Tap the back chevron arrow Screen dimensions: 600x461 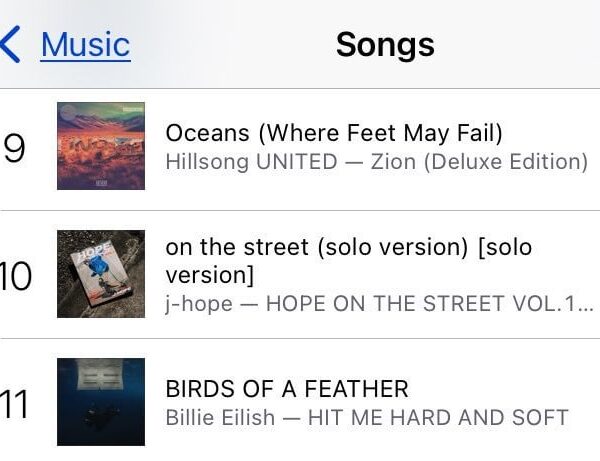coord(10,44)
